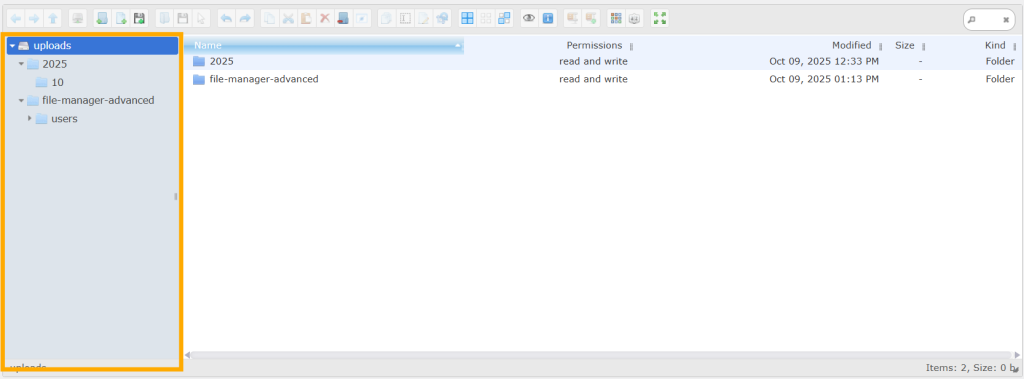Click the horizontal scrollbar left arrow

click(x=188, y=355)
